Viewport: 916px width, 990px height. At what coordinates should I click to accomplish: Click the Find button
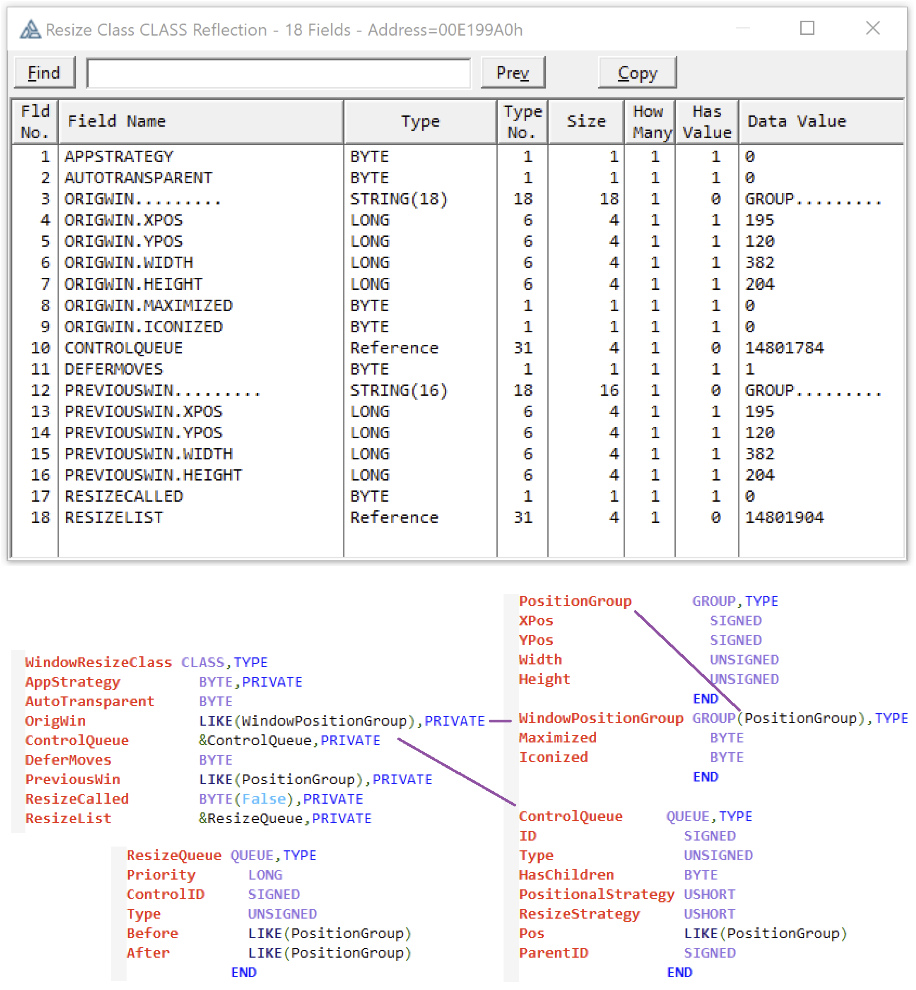[x=44, y=73]
